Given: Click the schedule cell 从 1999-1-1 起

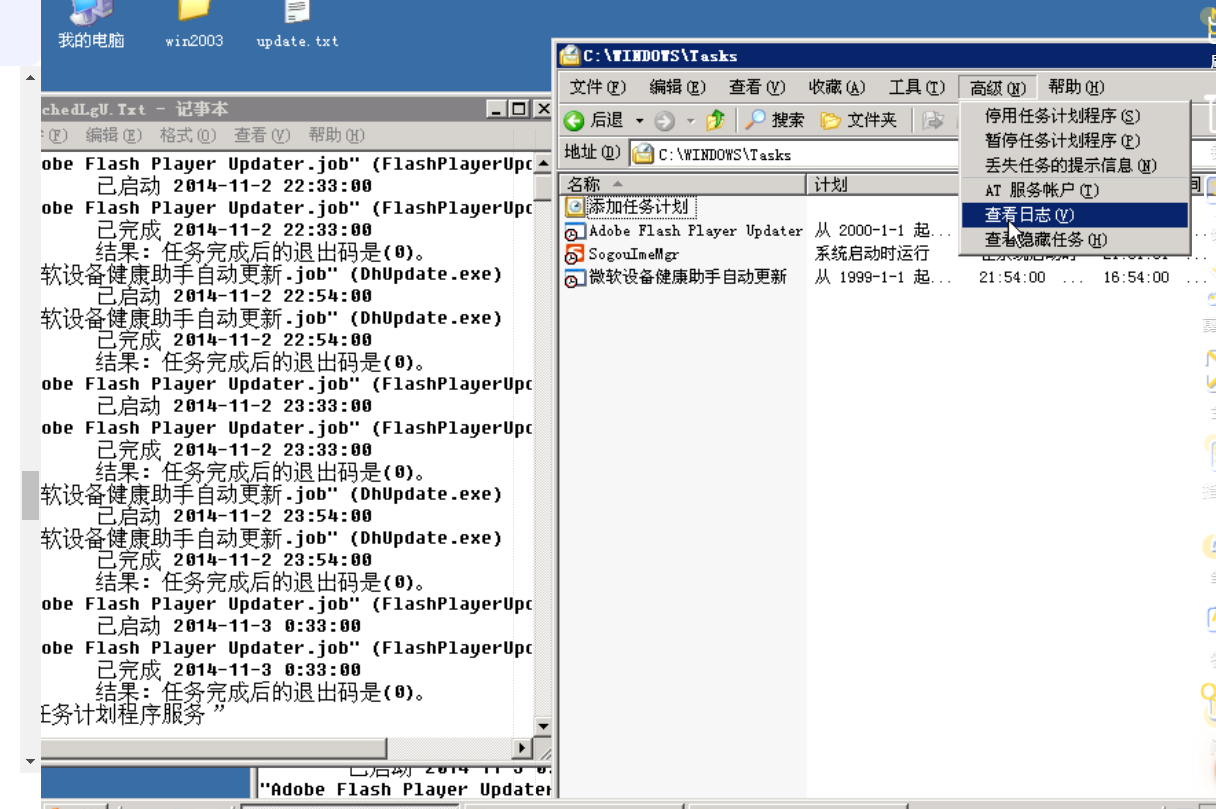Looking at the screenshot, I should click(883, 278).
